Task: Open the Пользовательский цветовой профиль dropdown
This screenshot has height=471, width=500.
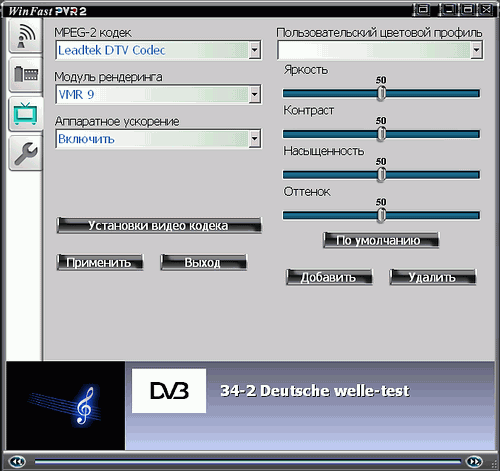Action: (x=477, y=50)
